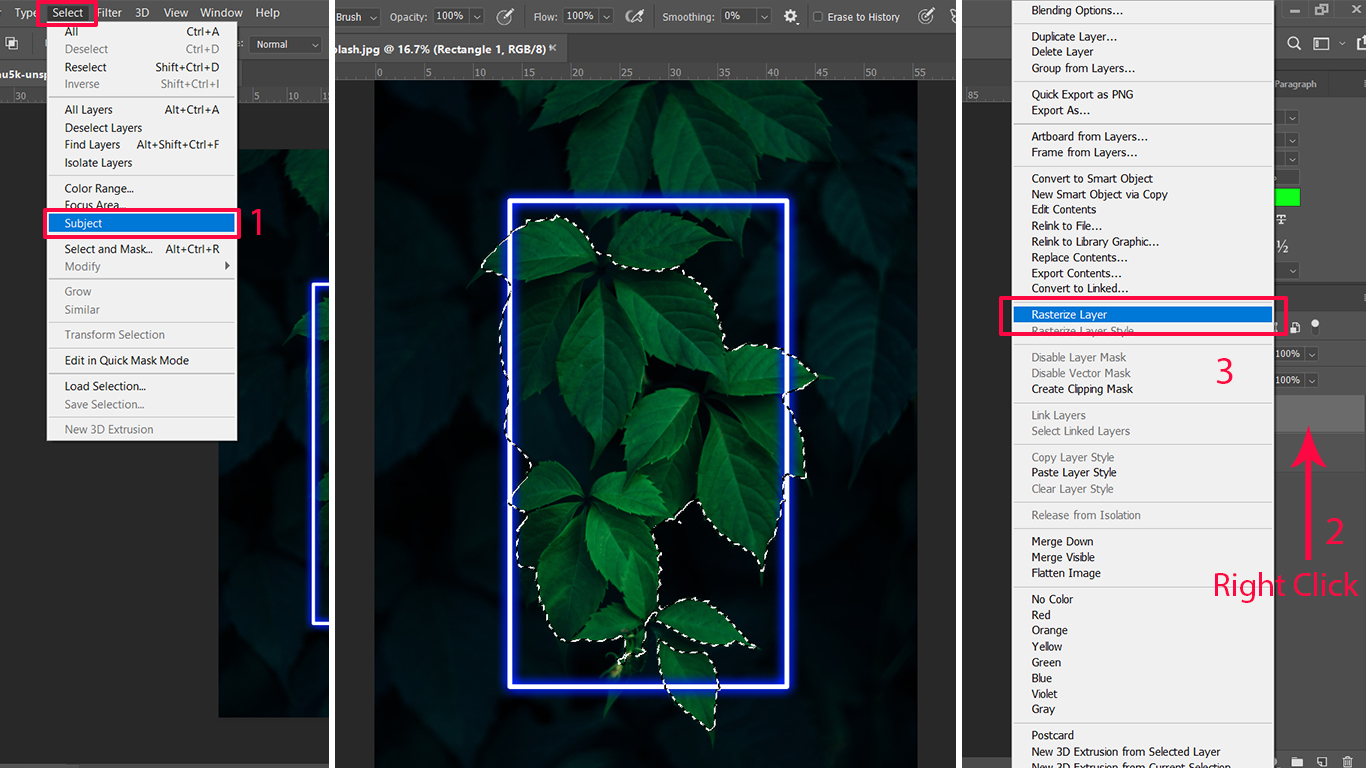Open the blend mode Normal dropdown
1366x768 pixels.
pos(283,45)
